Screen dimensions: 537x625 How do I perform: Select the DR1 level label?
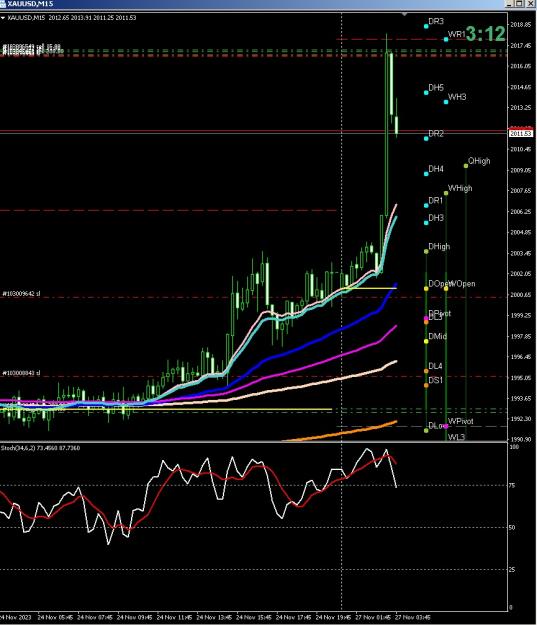(436, 200)
